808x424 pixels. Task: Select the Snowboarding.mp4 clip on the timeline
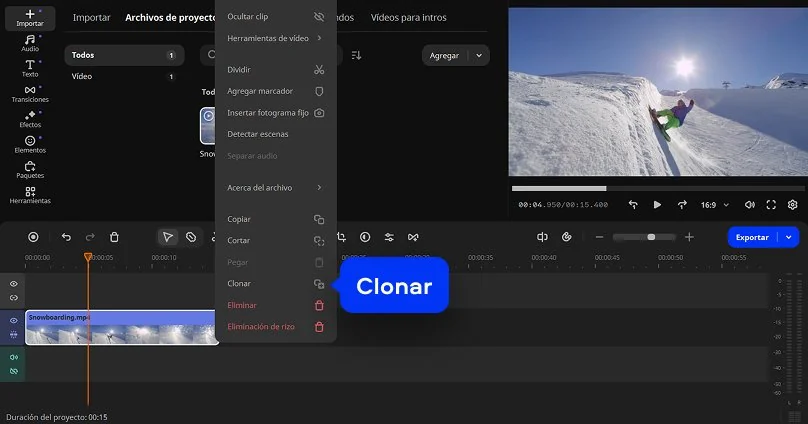(120, 329)
